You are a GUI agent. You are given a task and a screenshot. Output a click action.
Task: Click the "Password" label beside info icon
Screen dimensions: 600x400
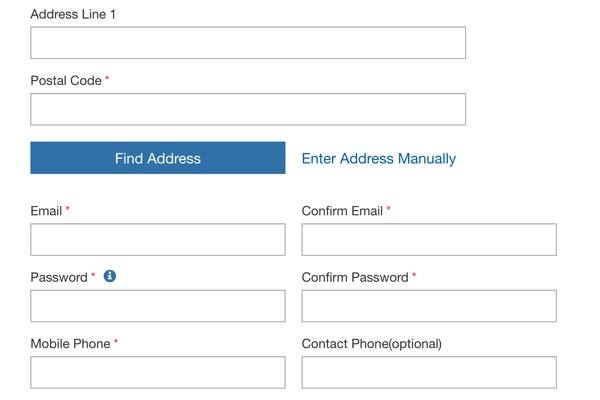59,277
